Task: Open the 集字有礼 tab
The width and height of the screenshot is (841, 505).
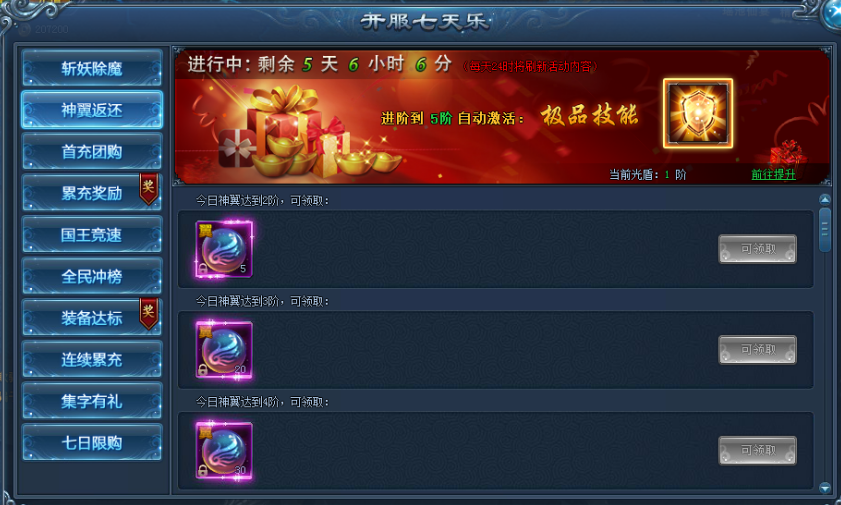Action: (92, 401)
